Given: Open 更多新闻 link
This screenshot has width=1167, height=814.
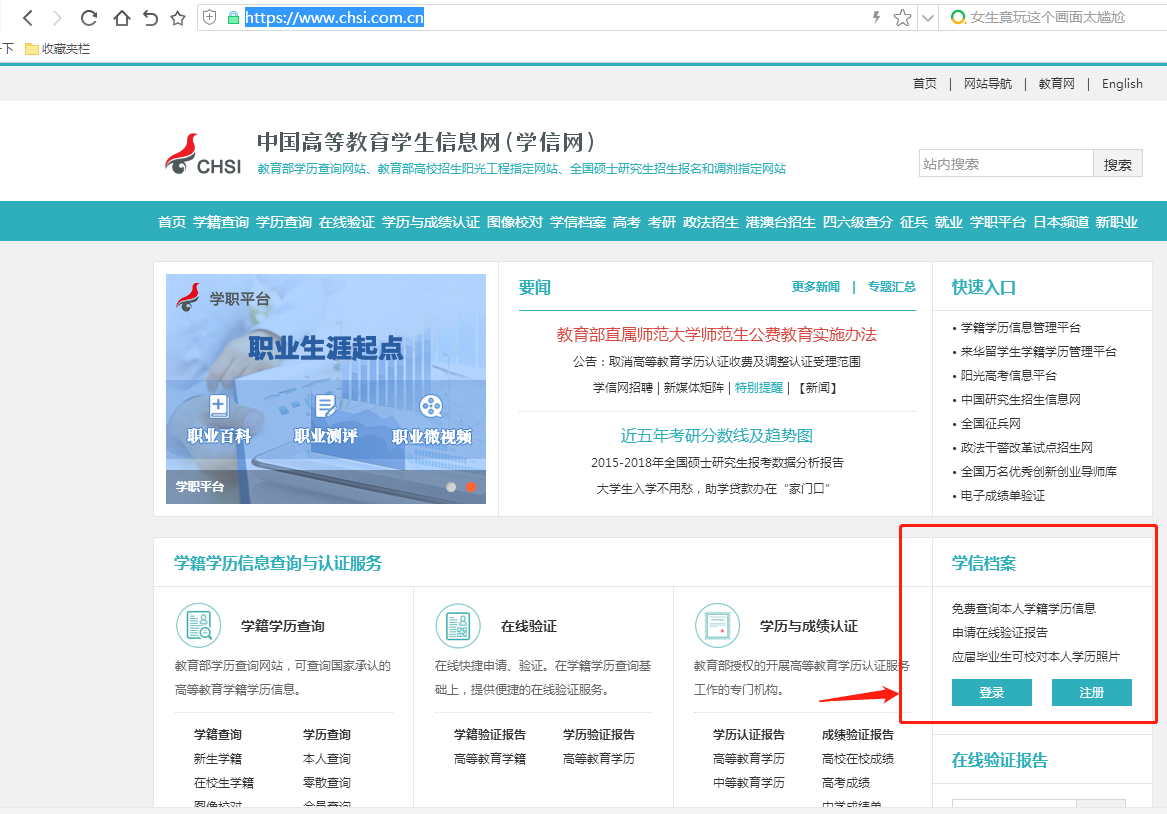Looking at the screenshot, I should tap(815, 287).
